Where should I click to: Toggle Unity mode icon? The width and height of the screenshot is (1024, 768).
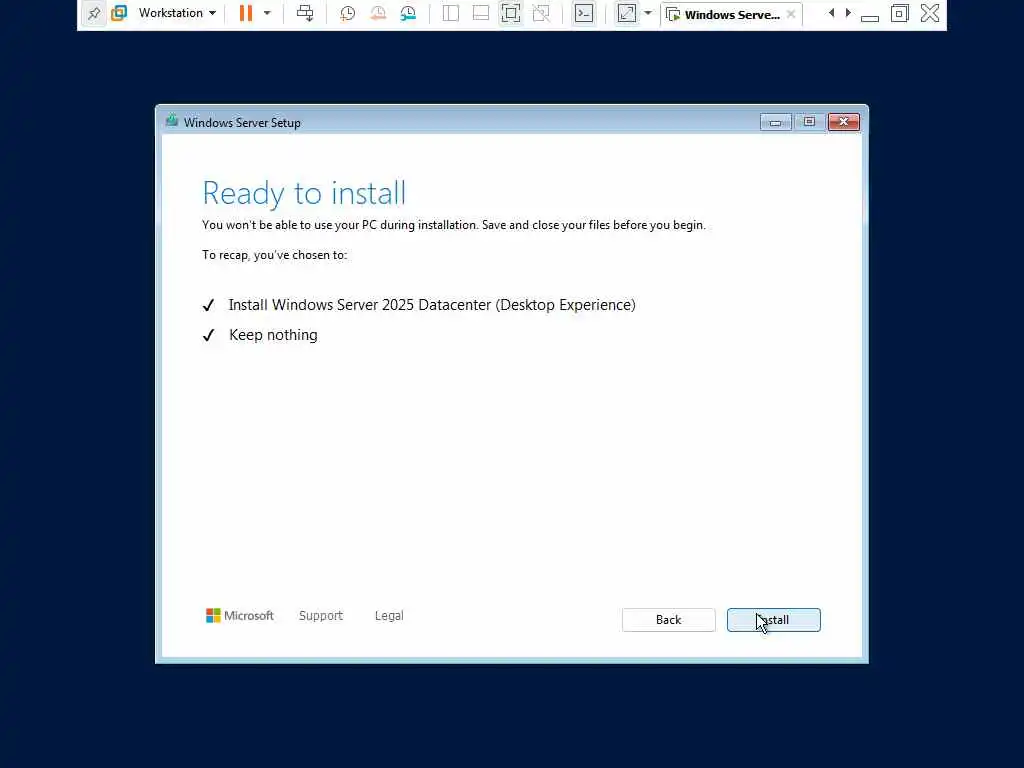coord(541,13)
